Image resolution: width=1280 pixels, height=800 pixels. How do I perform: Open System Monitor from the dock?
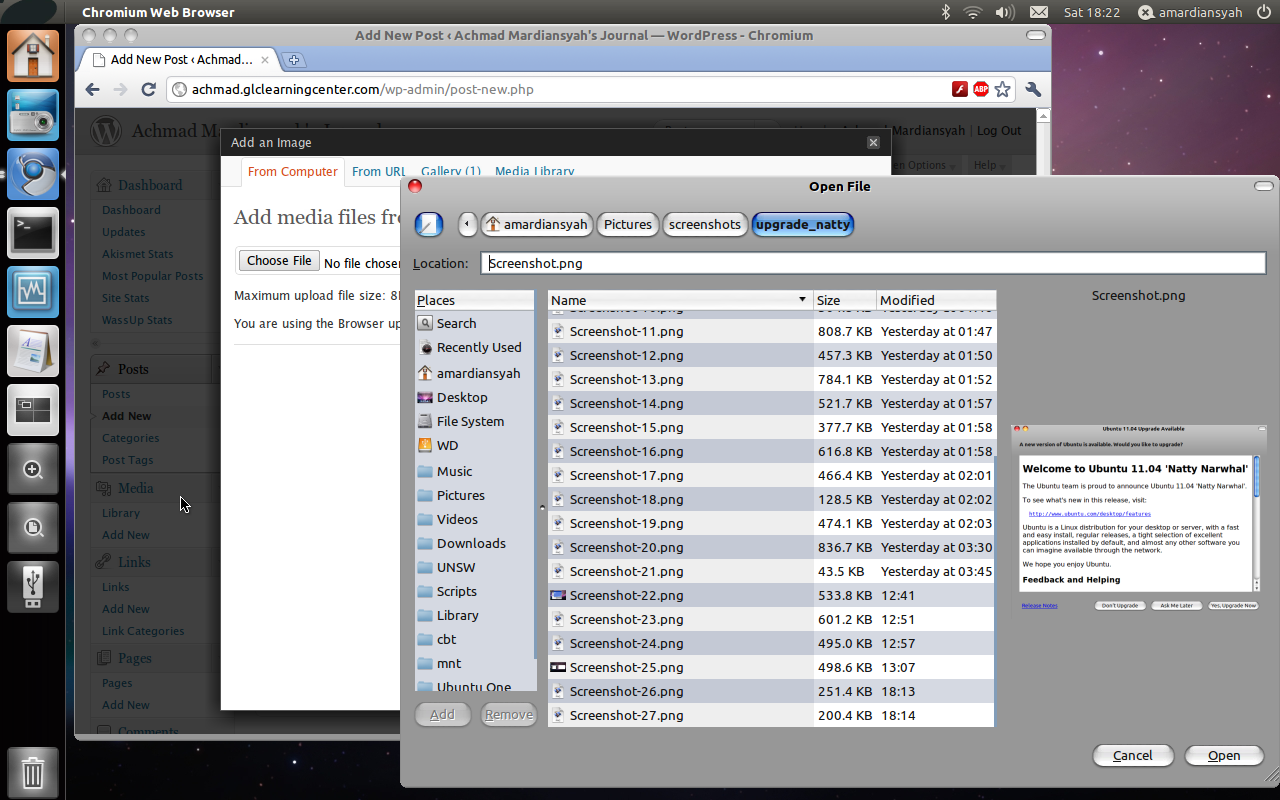pos(34,292)
